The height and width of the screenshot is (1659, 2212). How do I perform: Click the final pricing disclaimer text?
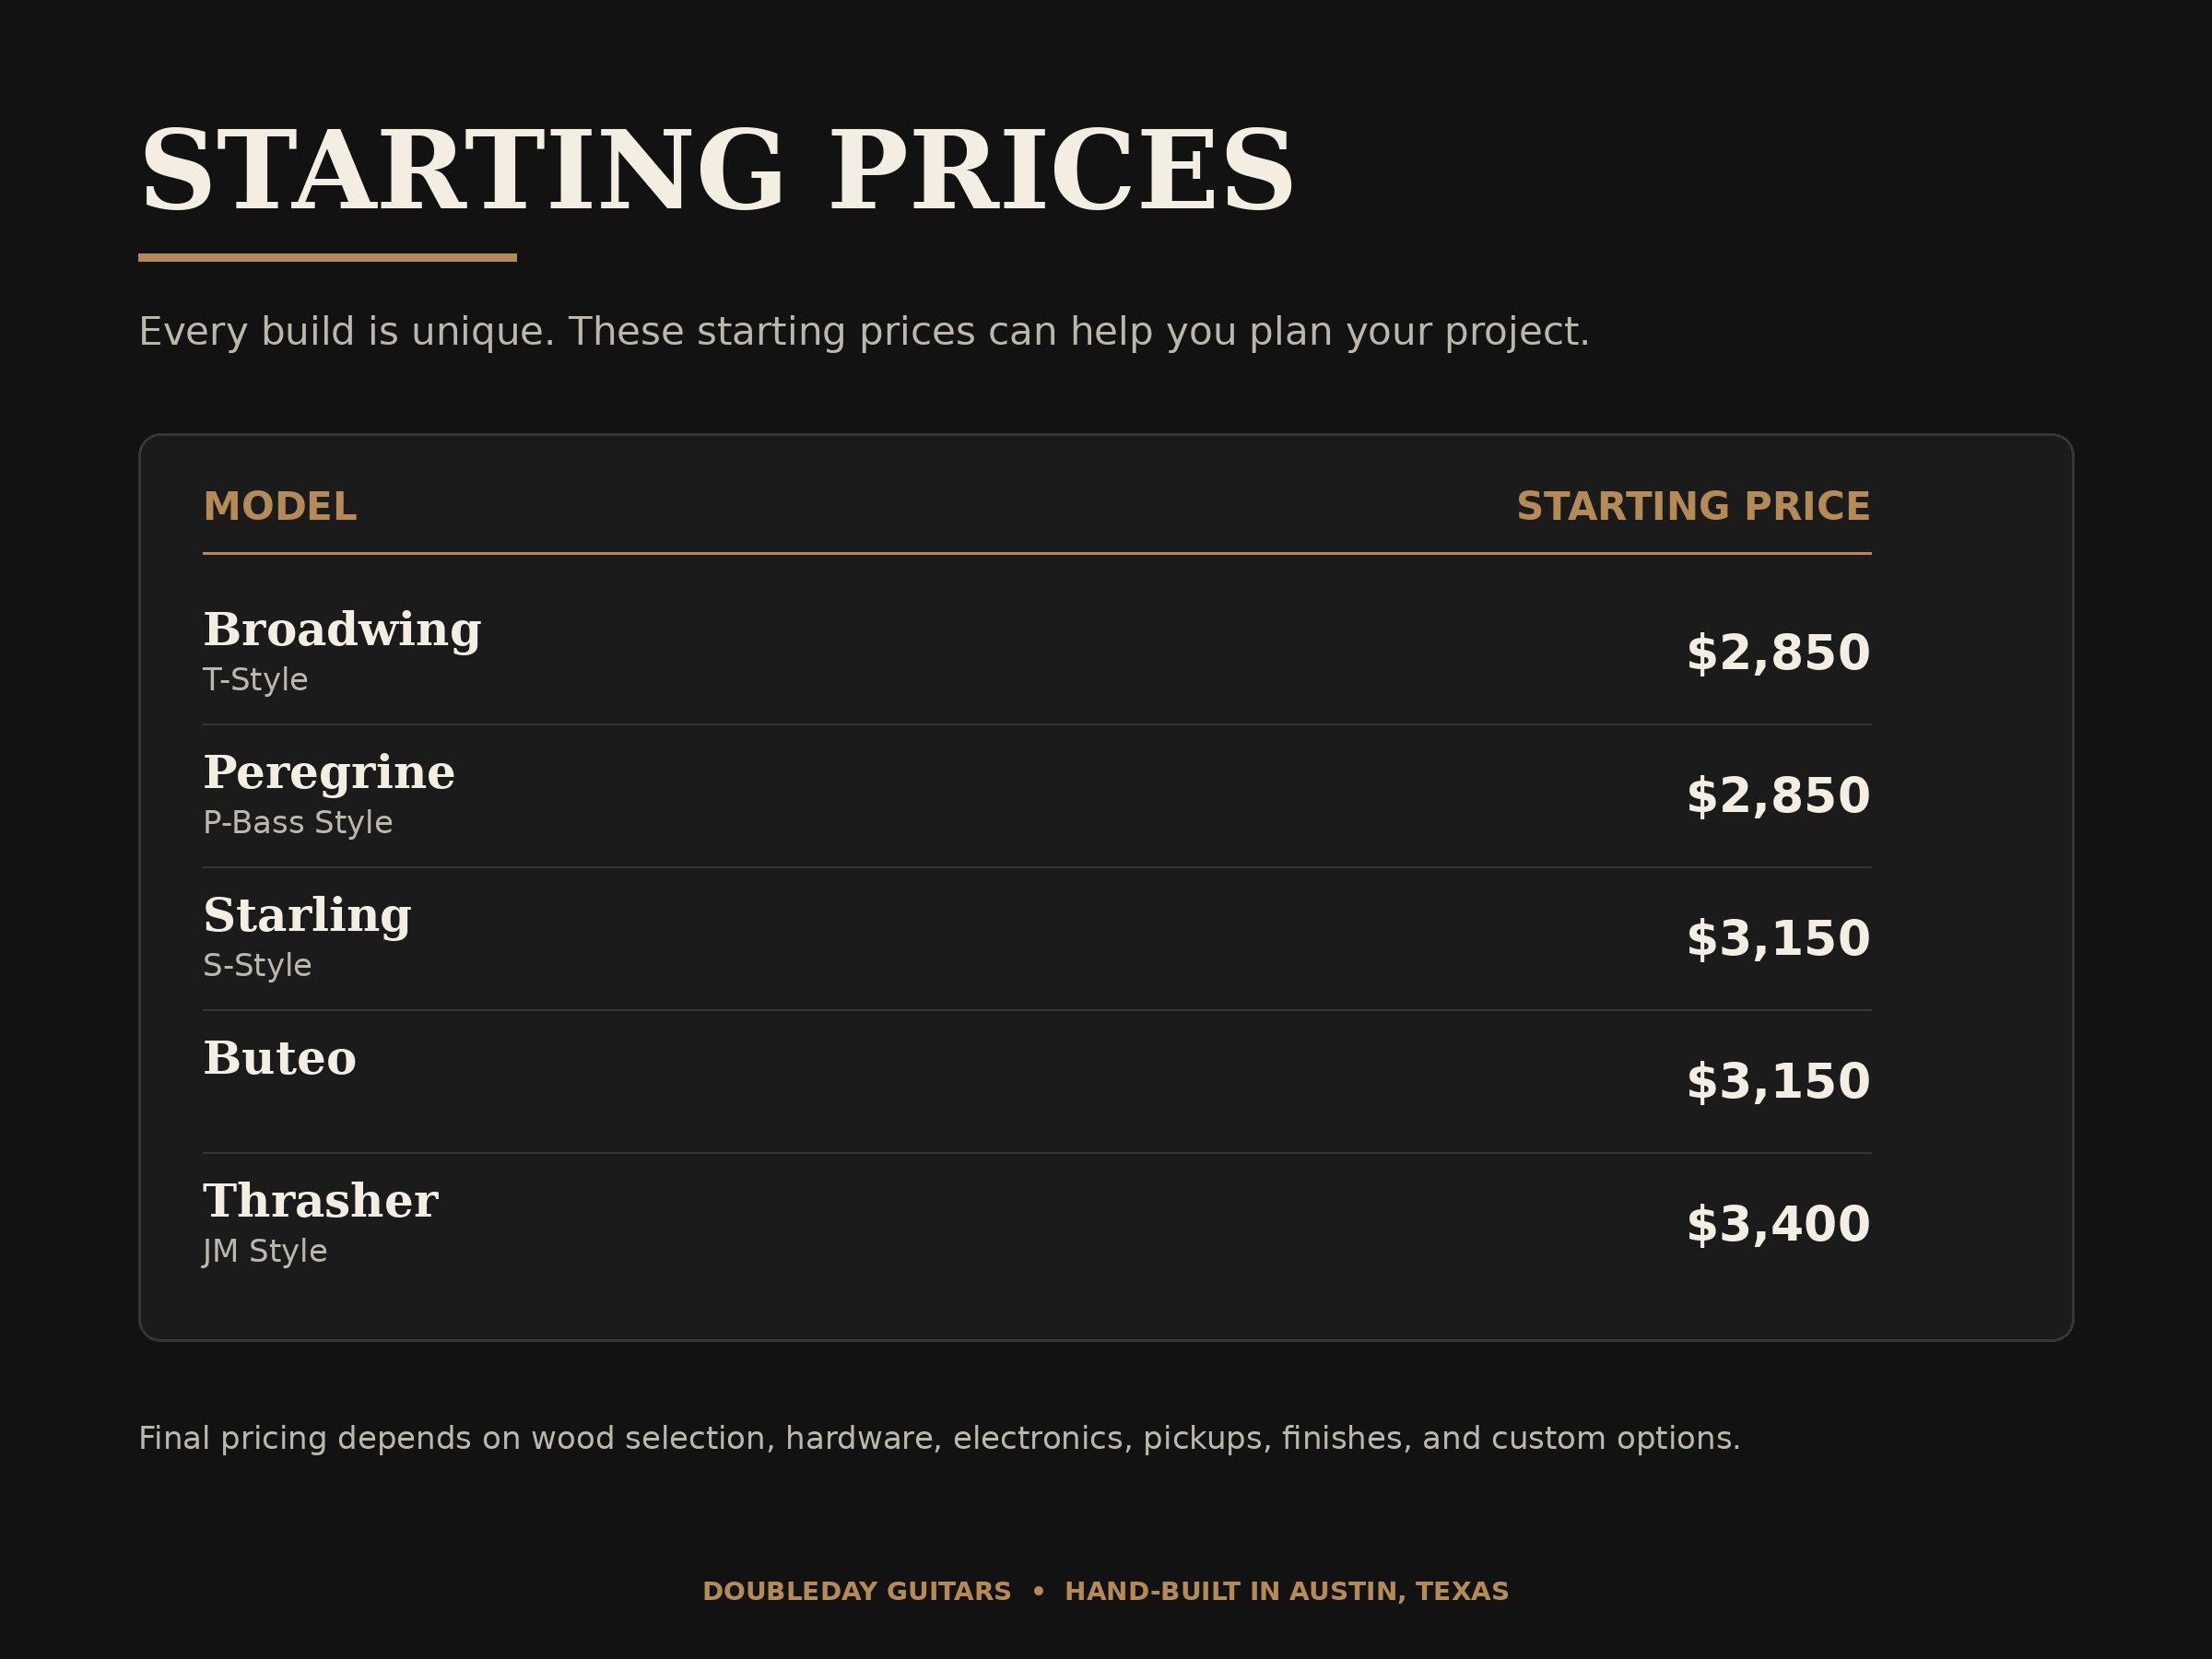(939, 1439)
